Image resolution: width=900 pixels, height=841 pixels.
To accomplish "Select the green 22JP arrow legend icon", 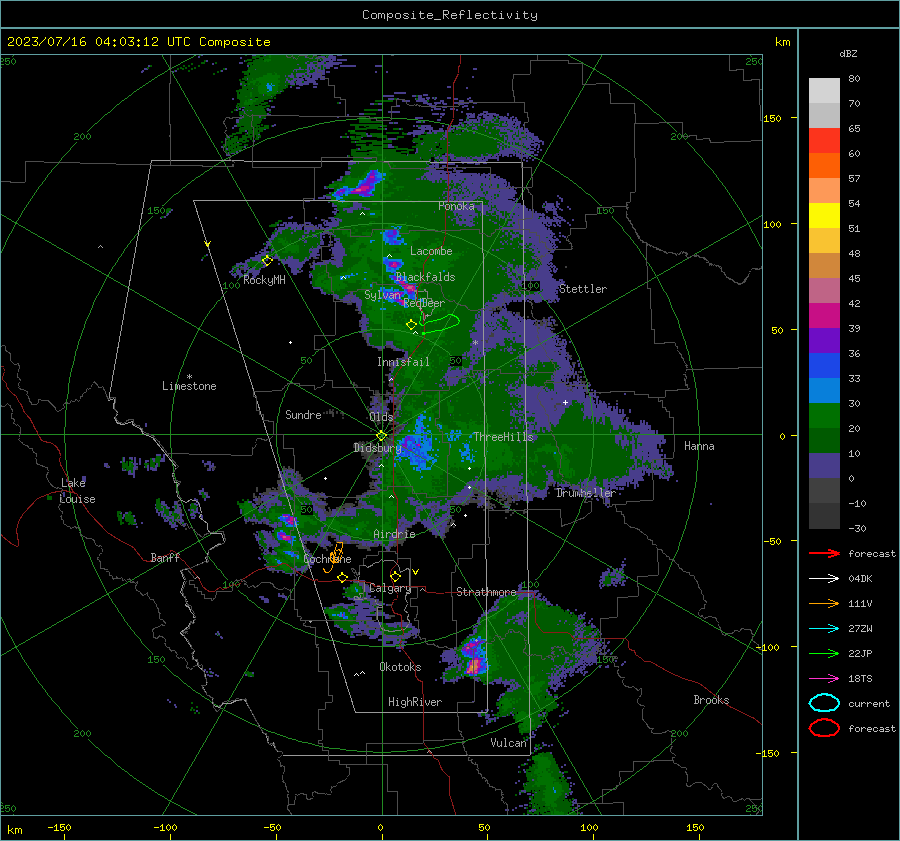I will [824, 653].
